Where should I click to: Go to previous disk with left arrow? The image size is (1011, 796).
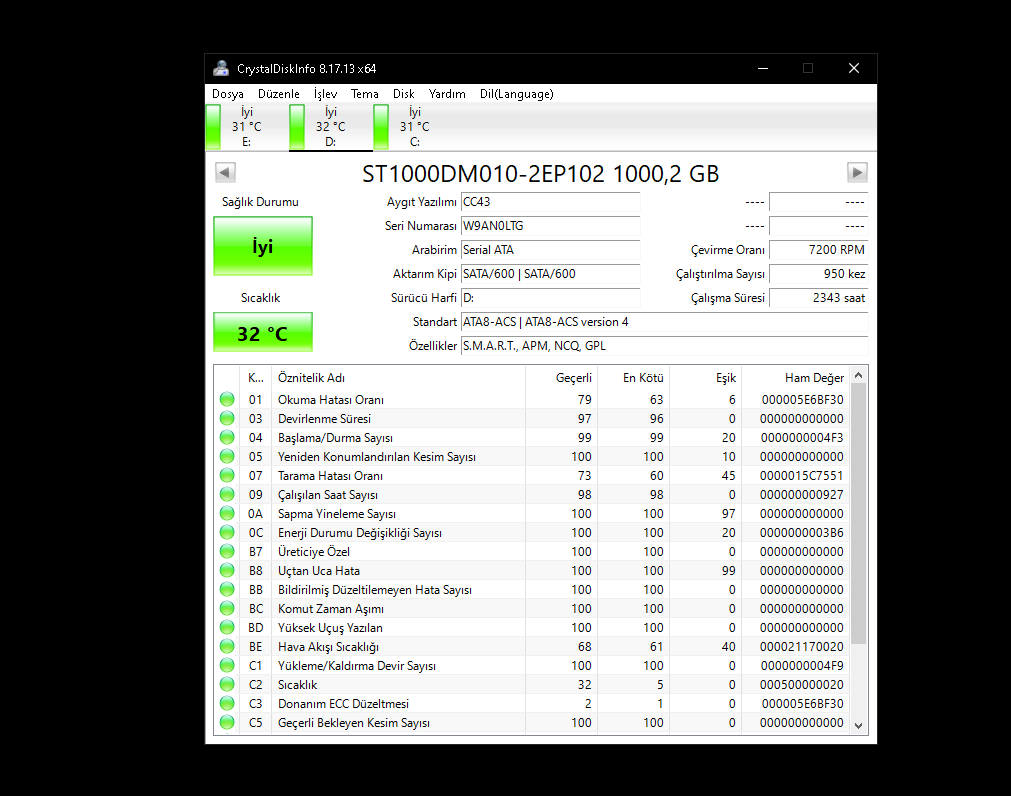(225, 173)
